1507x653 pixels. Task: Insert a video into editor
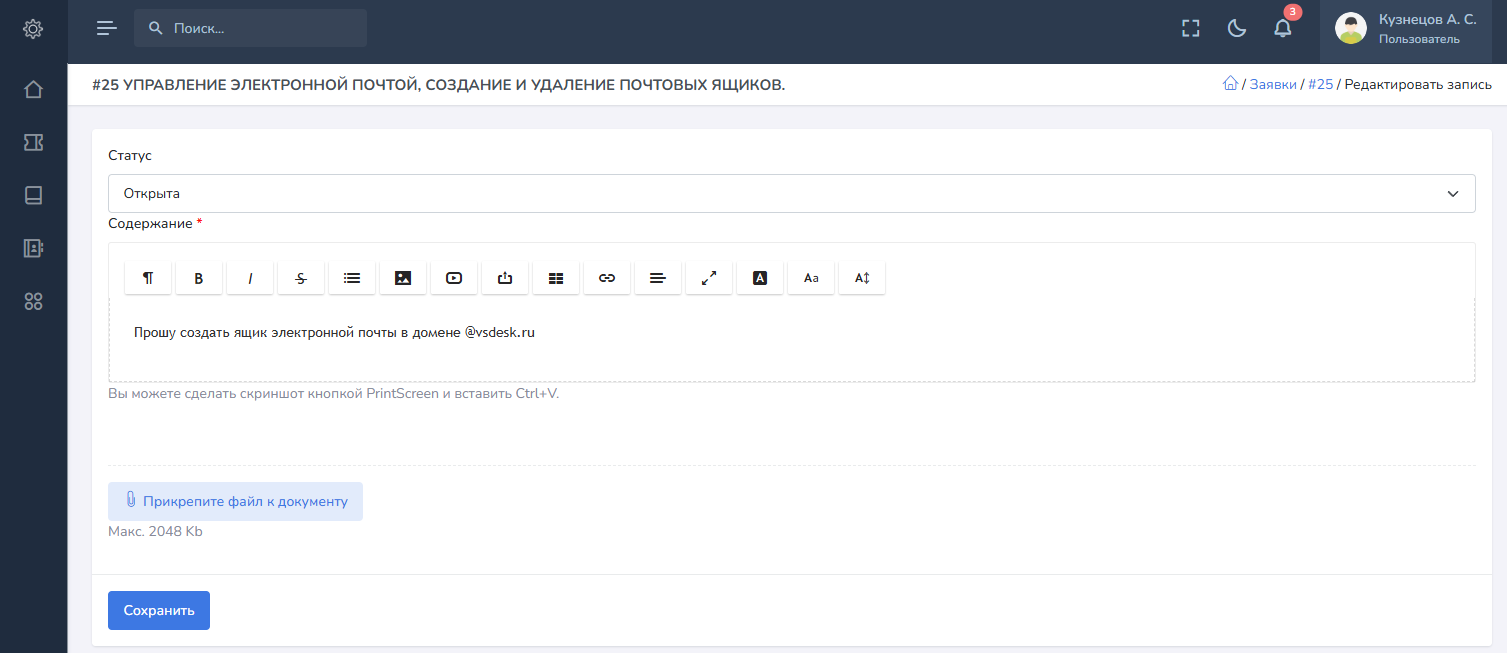454,279
